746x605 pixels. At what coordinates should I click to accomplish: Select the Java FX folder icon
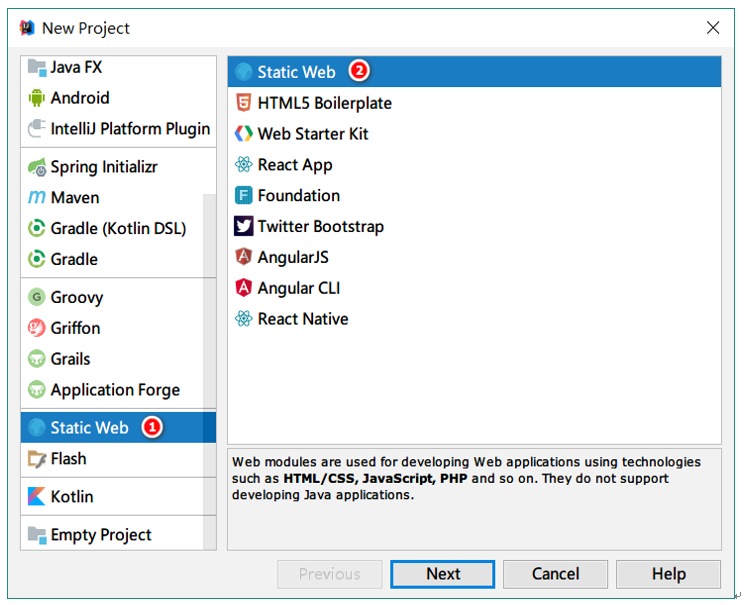coord(37,68)
